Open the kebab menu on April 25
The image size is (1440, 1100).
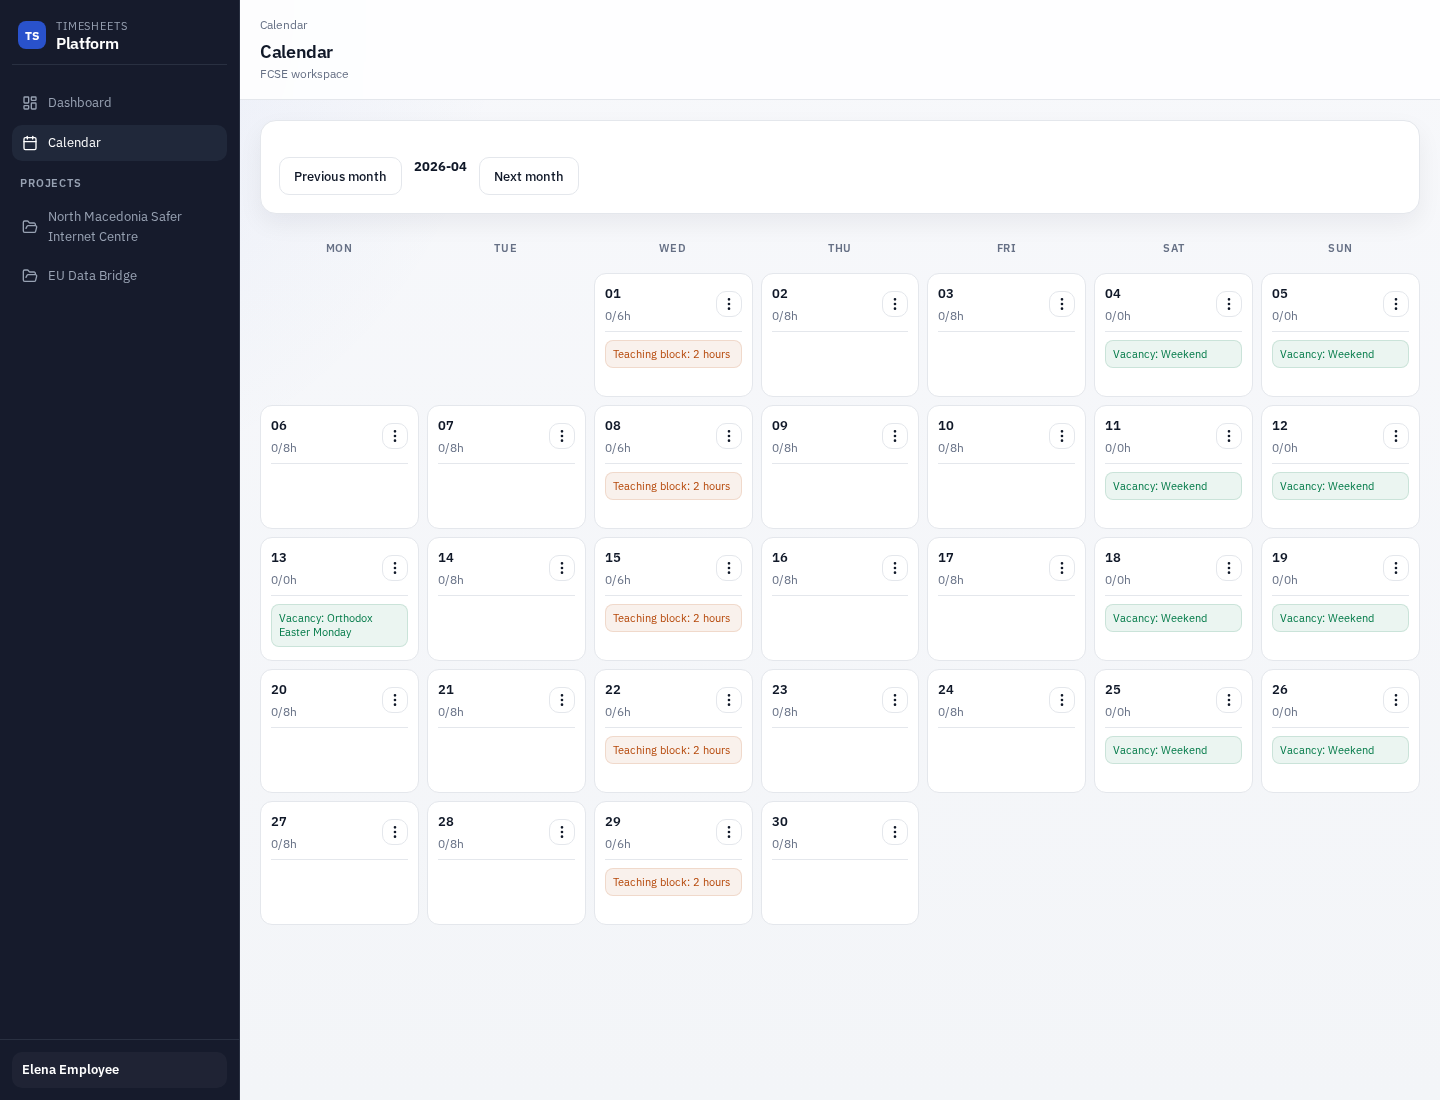[x=1229, y=700]
